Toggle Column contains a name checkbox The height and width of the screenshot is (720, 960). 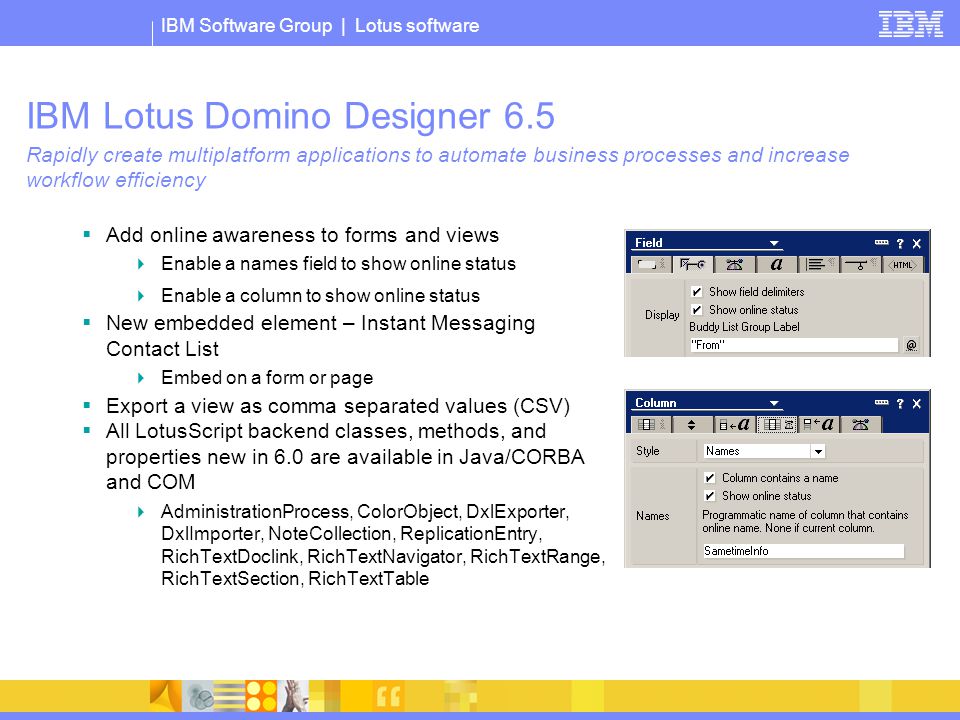[710, 478]
